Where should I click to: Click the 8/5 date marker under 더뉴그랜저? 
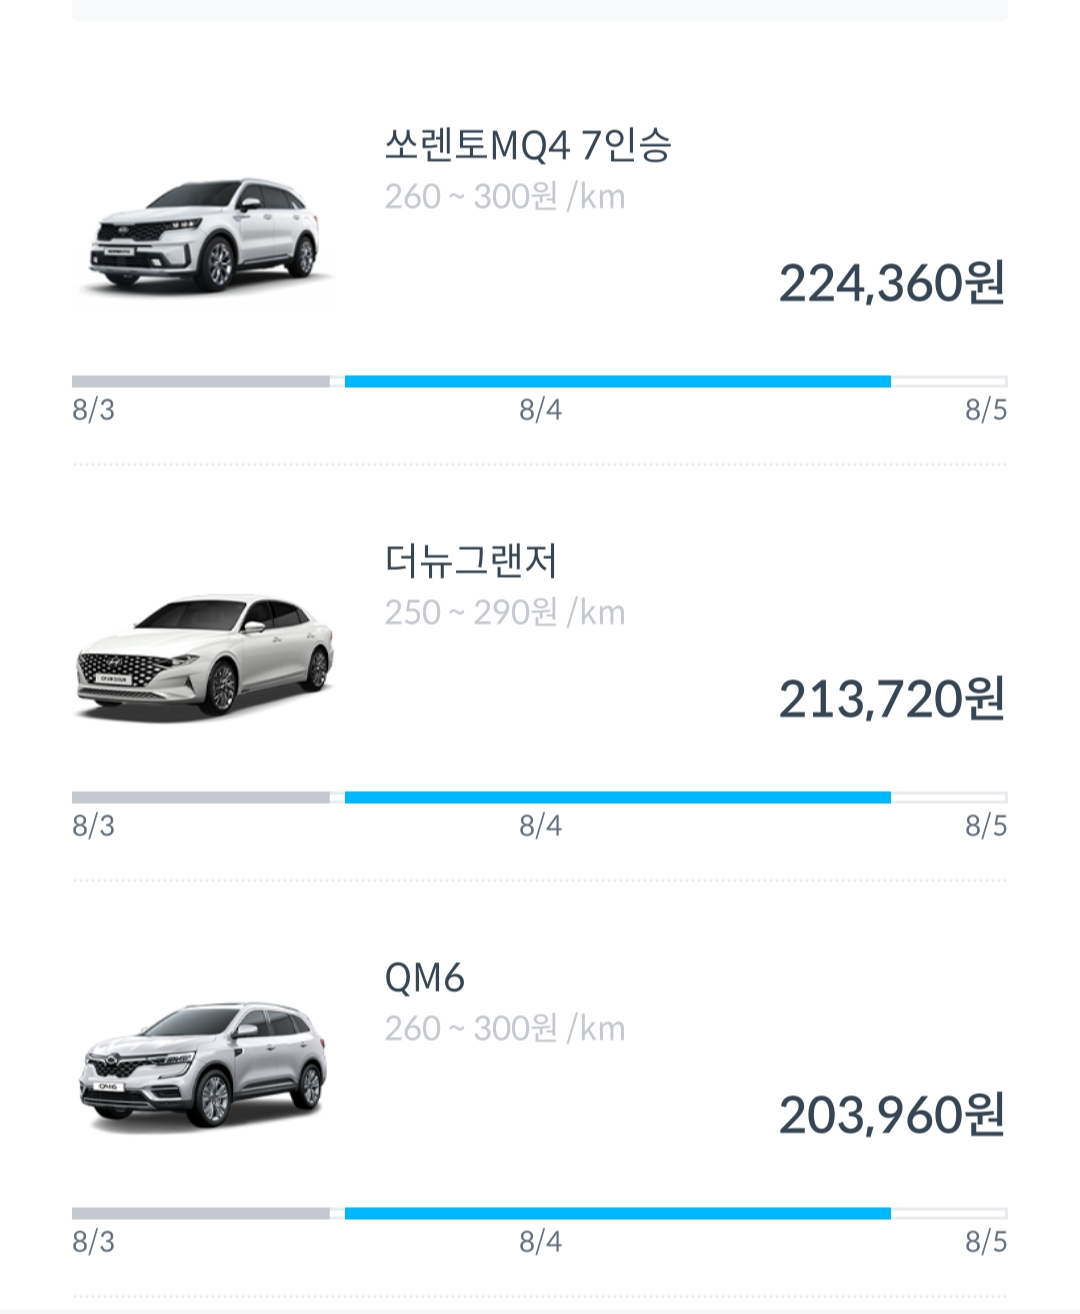coord(986,826)
